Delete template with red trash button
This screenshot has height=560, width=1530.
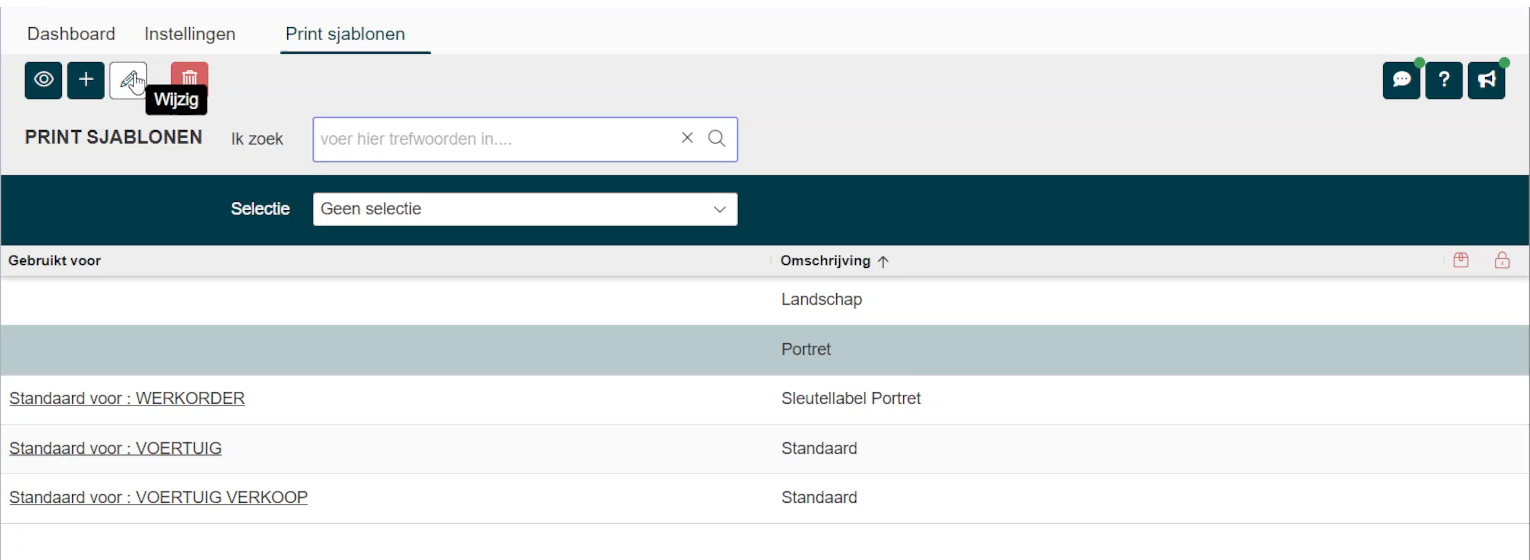190,81
